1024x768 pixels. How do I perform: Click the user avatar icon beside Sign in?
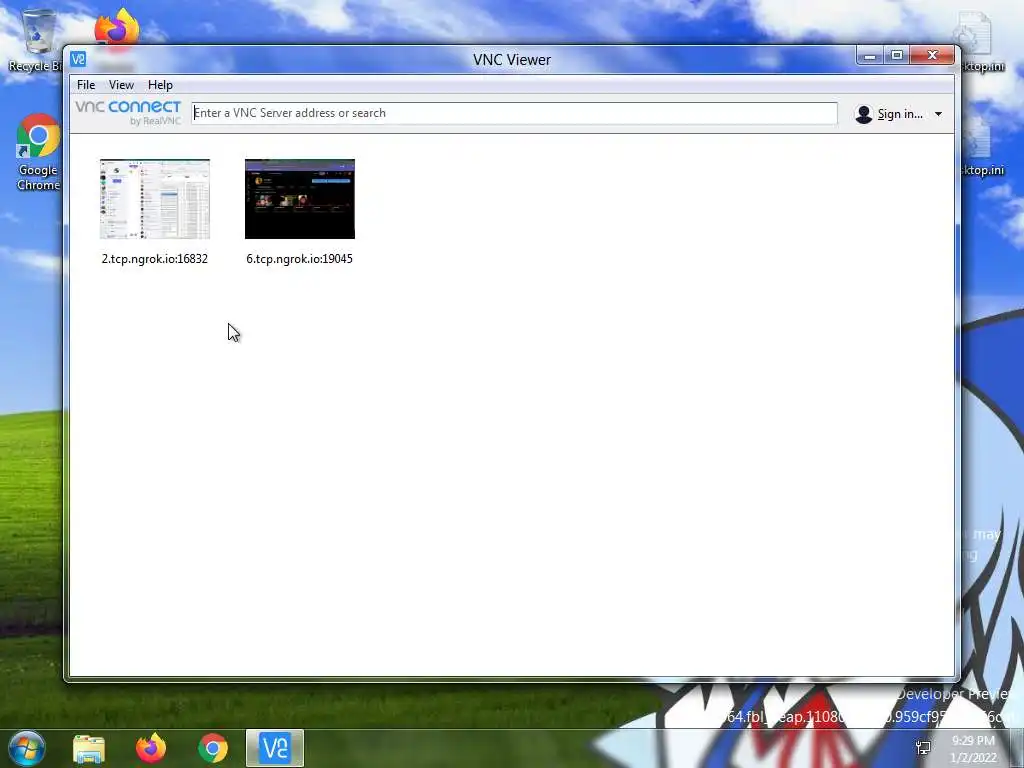(x=863, y=114)
